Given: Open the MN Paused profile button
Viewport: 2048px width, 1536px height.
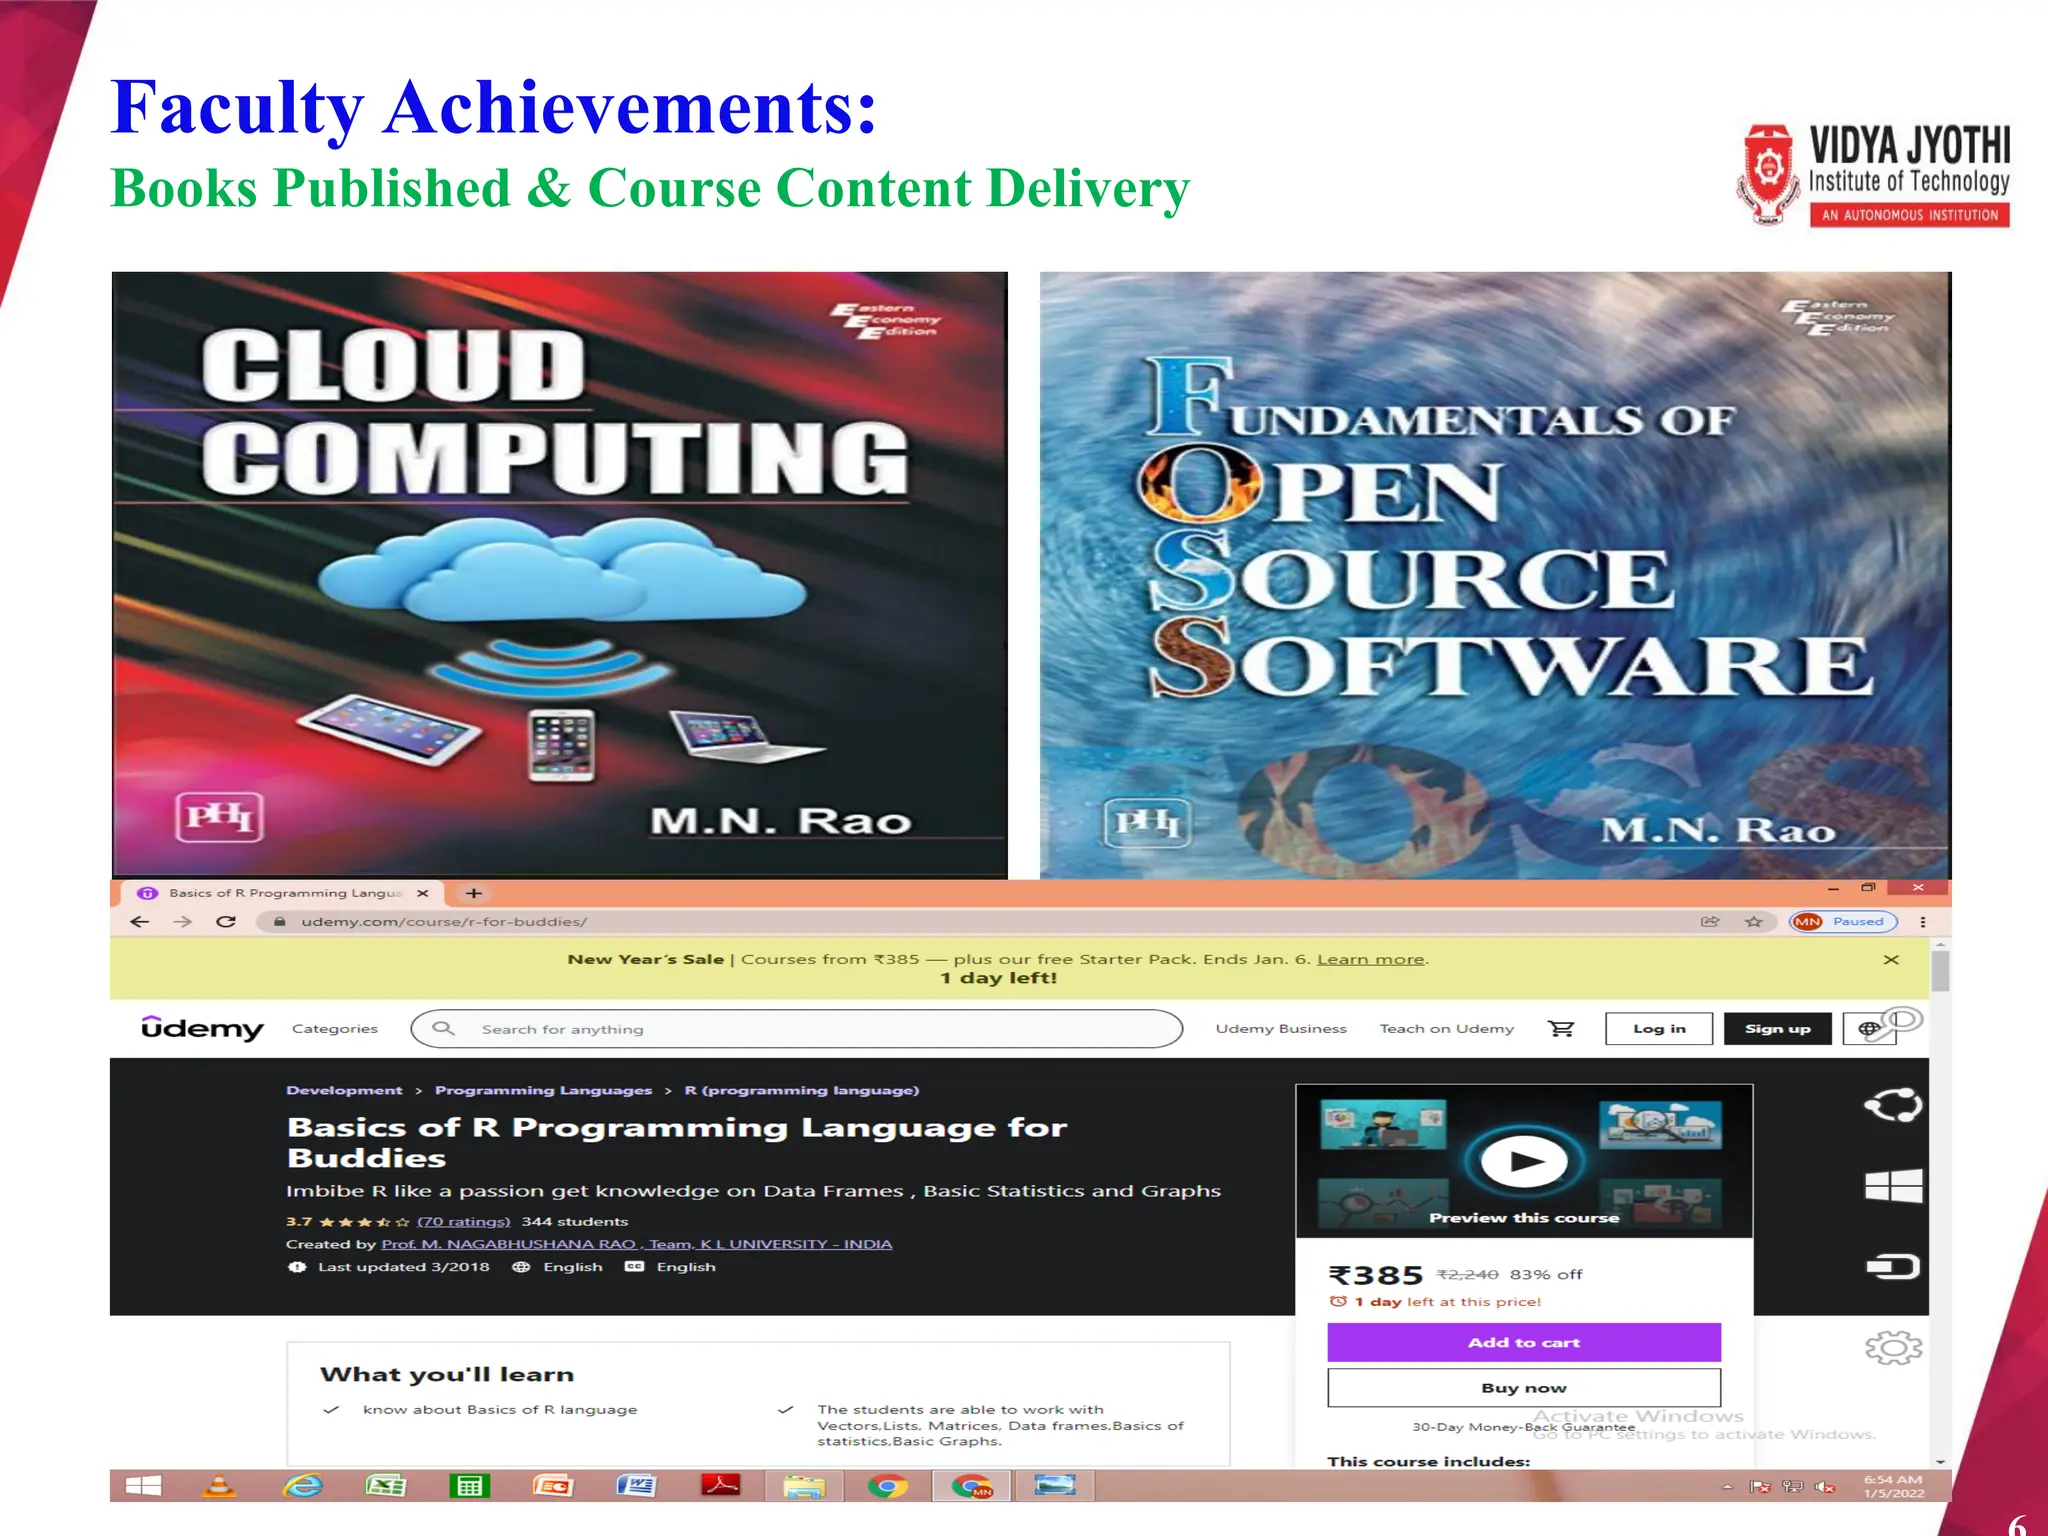Looking at the screenshot, I should pos(1843,922).
